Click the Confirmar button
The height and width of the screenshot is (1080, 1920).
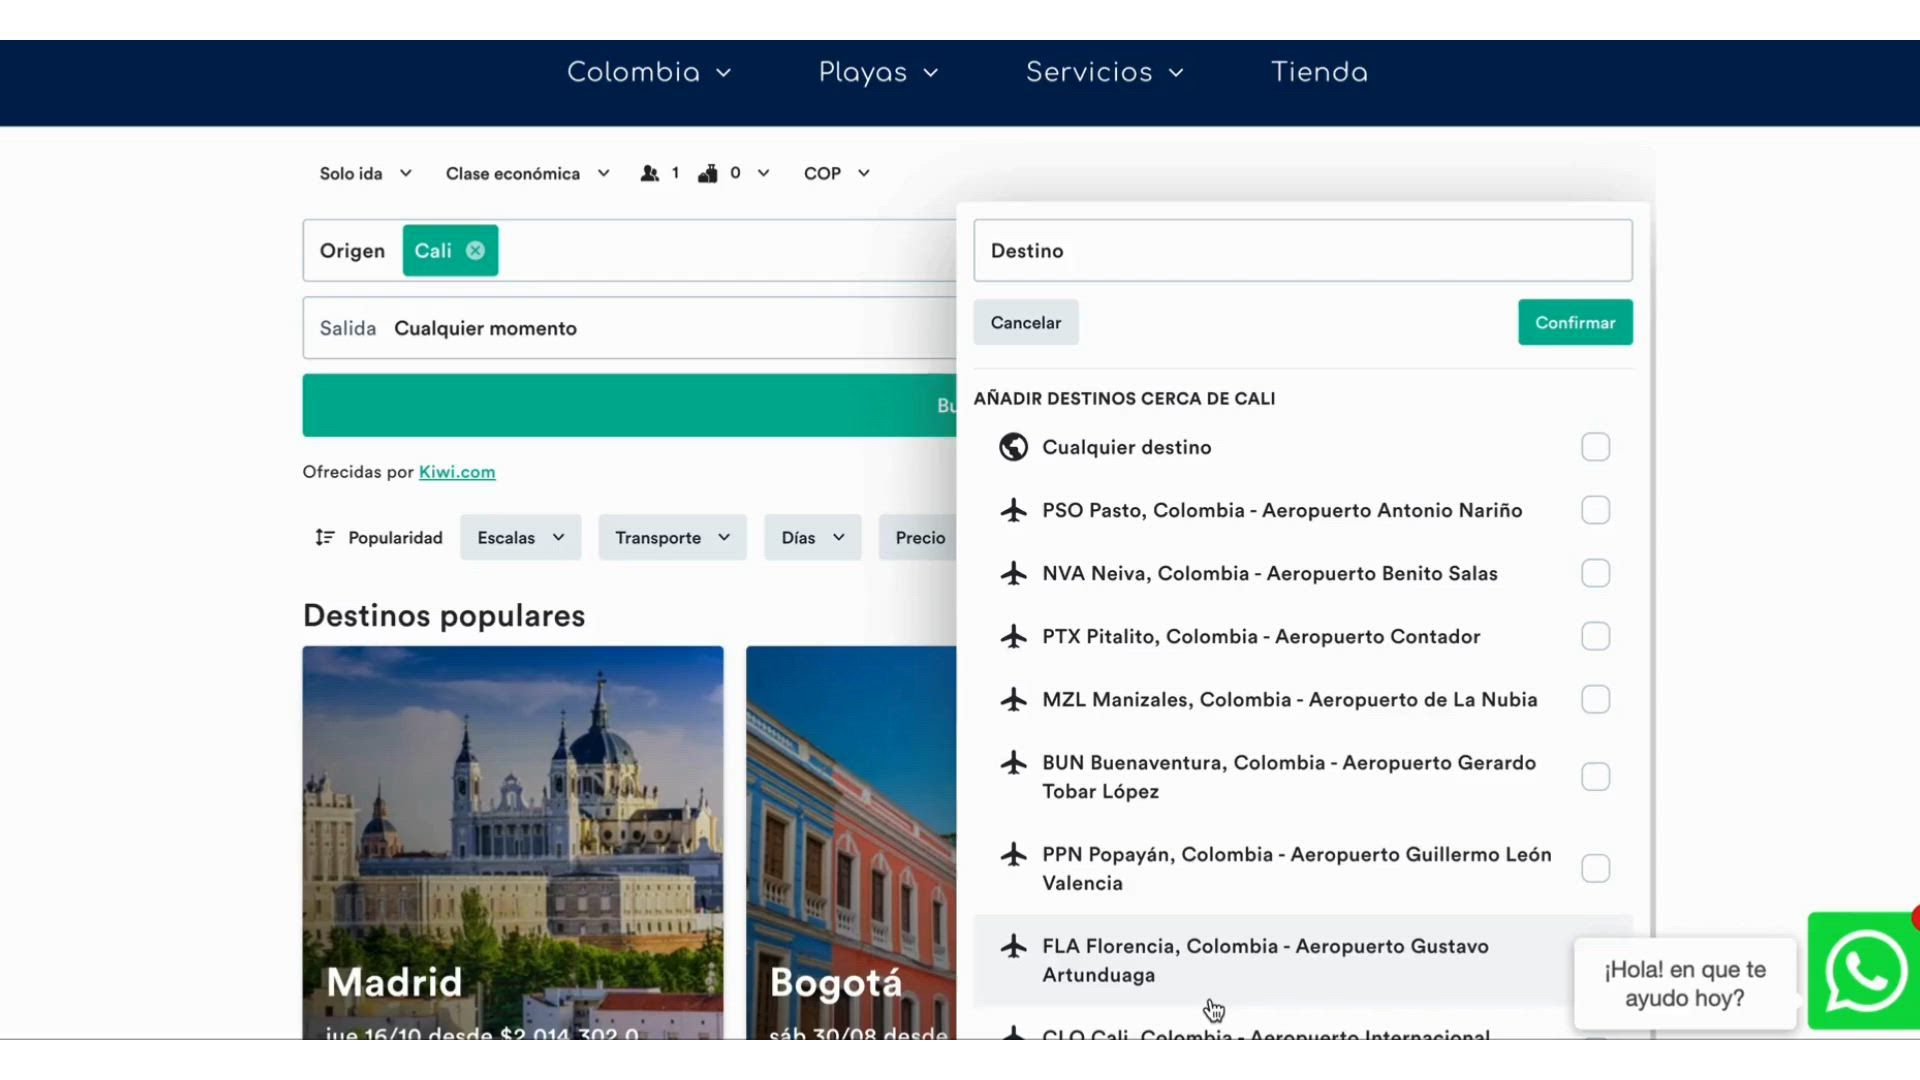tap(1575, 322)
